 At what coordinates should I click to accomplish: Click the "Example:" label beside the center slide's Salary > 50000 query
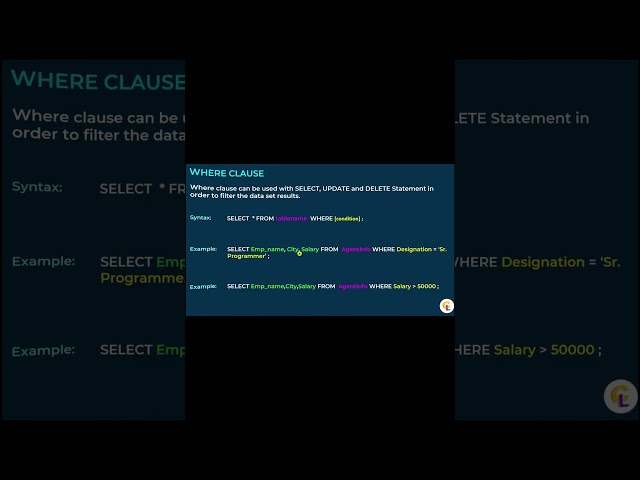click(x=203, y=287)
